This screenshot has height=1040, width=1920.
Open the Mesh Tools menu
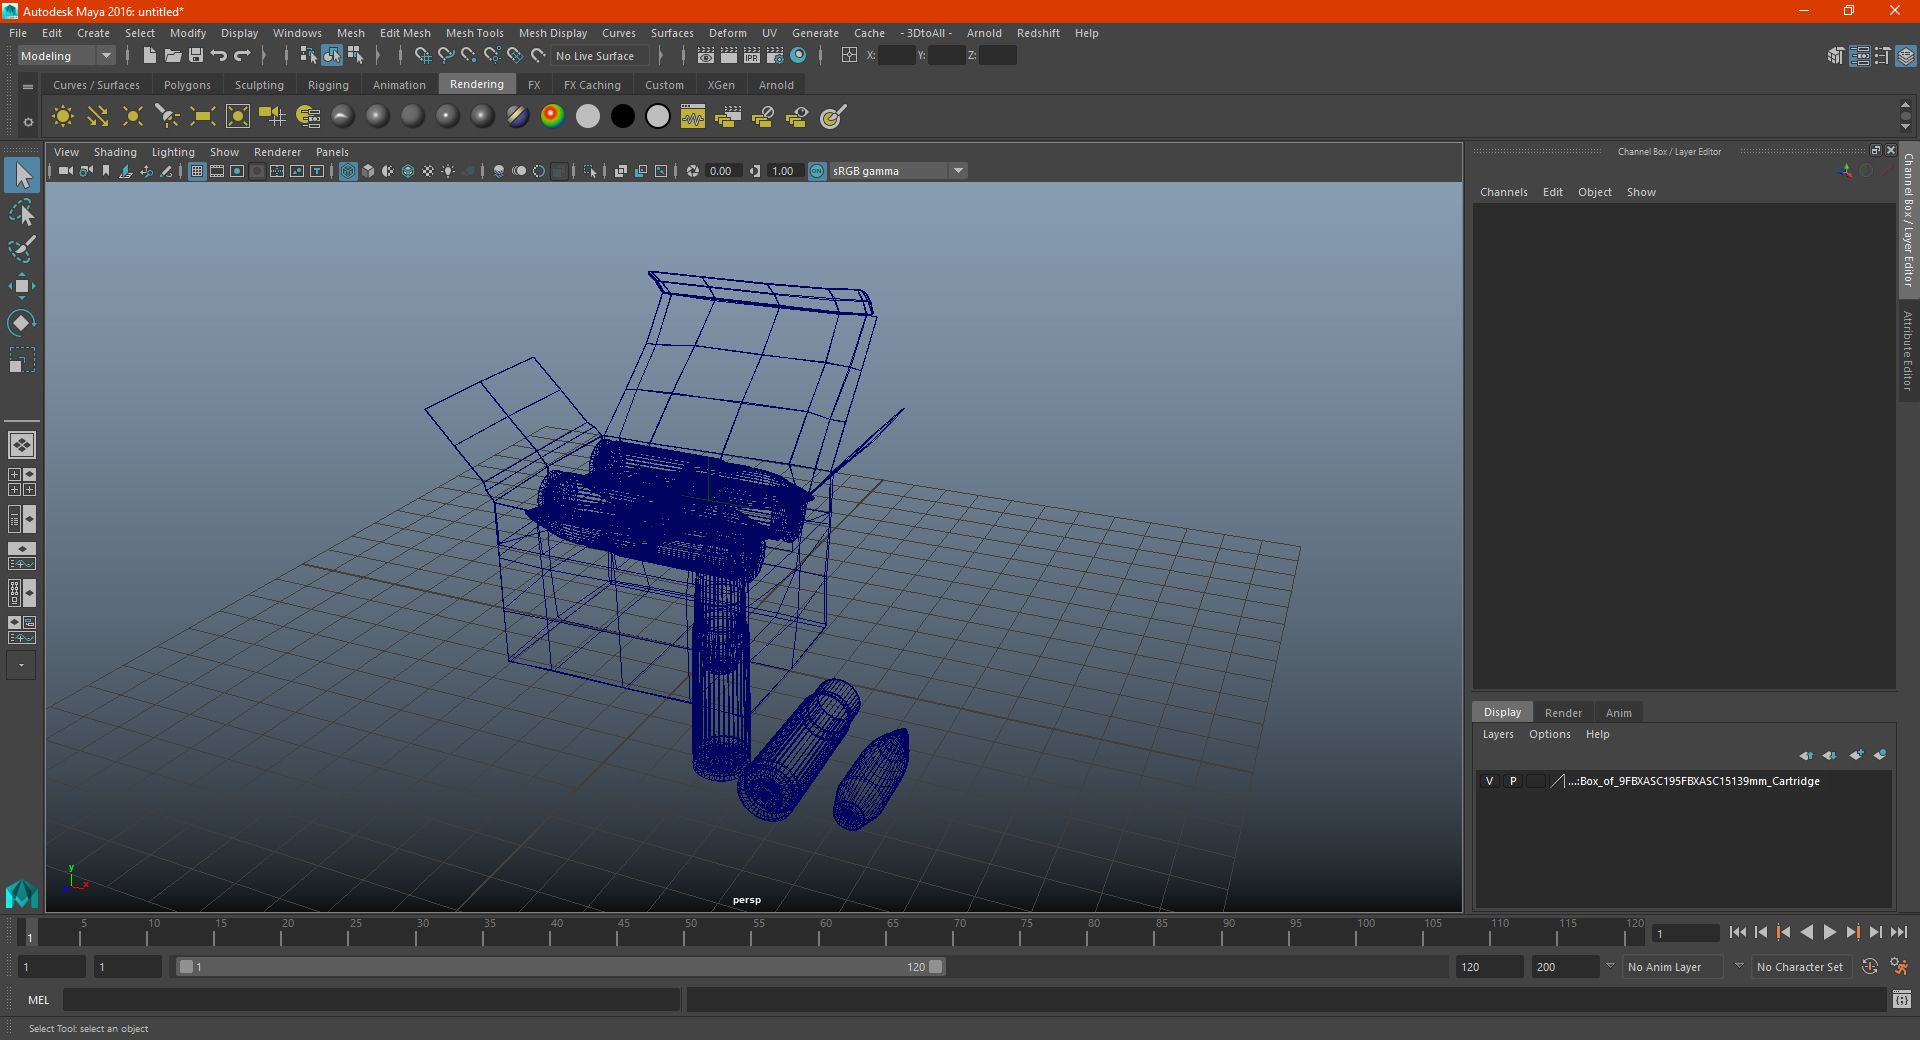(x=474, y=33)
